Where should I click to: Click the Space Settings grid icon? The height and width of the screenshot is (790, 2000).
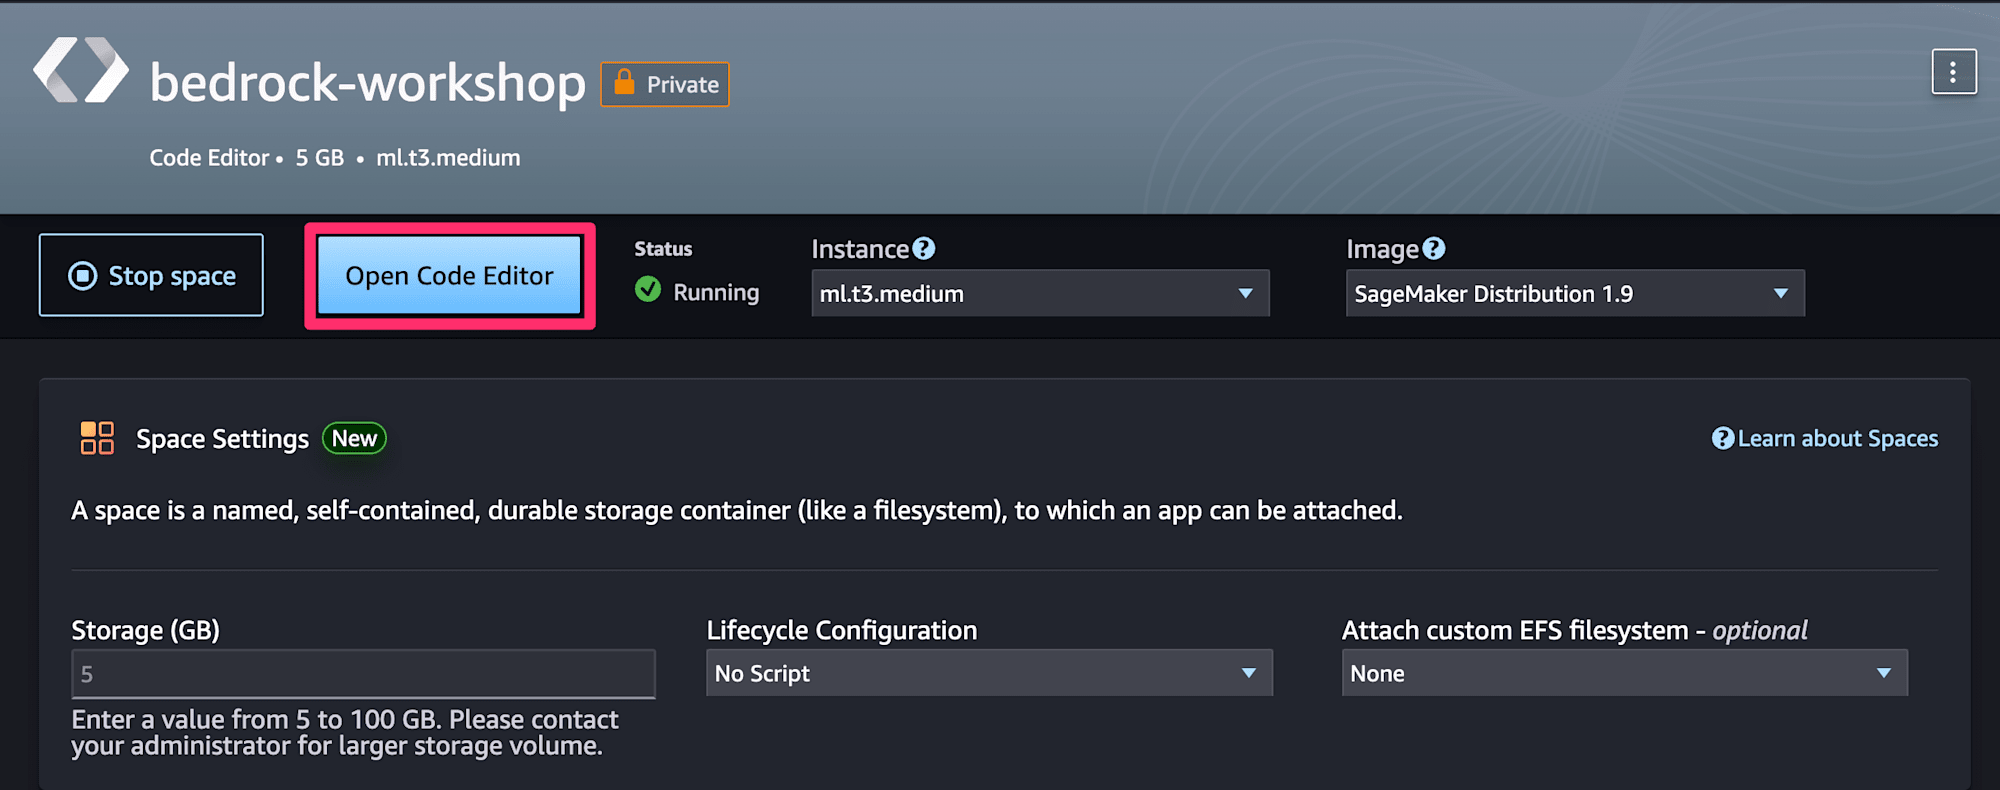[x=97, y=438]
